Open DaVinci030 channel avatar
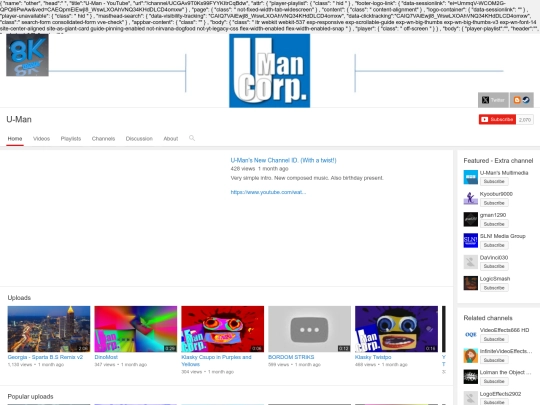Viewport: 540px width, 405px height. click(x=470, y=262)
